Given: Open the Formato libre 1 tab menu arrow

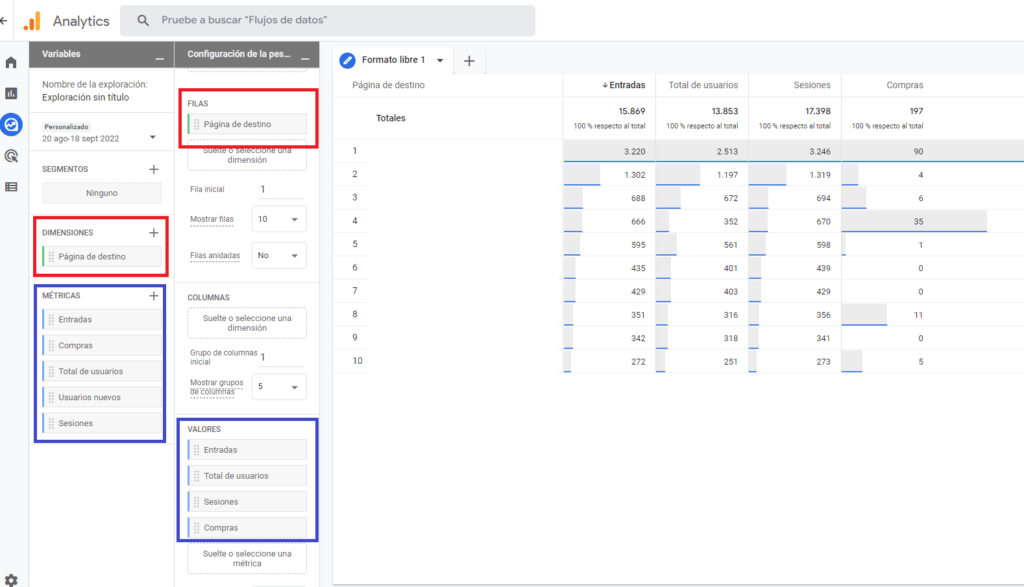Looking at the screenshot, I should click(x=440, y=60).
